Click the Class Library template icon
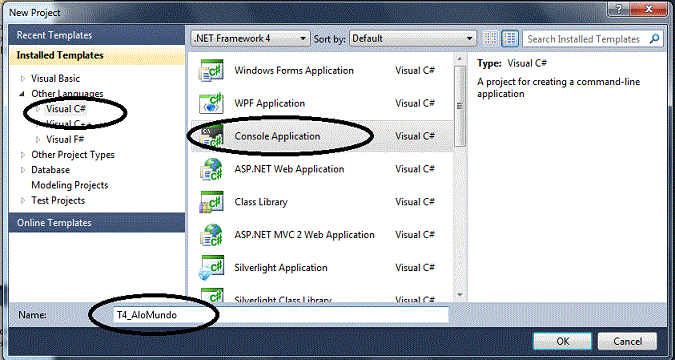Screen dimensions: 675x360 click(211, 202)
